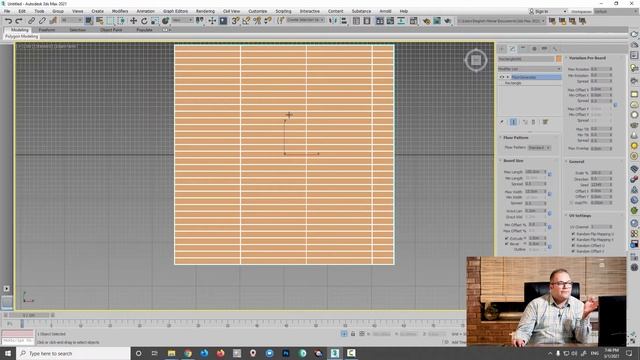Select the Select and Rotate tool
The width and height of the screenshot is (640, 360).
(x=144, y=20)
